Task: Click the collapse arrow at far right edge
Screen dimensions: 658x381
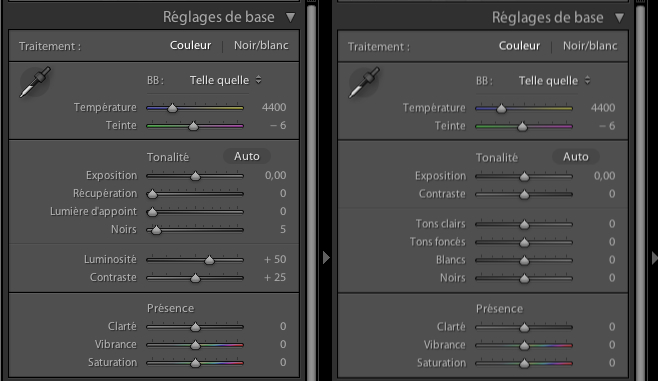Action: tap(655, 258)
